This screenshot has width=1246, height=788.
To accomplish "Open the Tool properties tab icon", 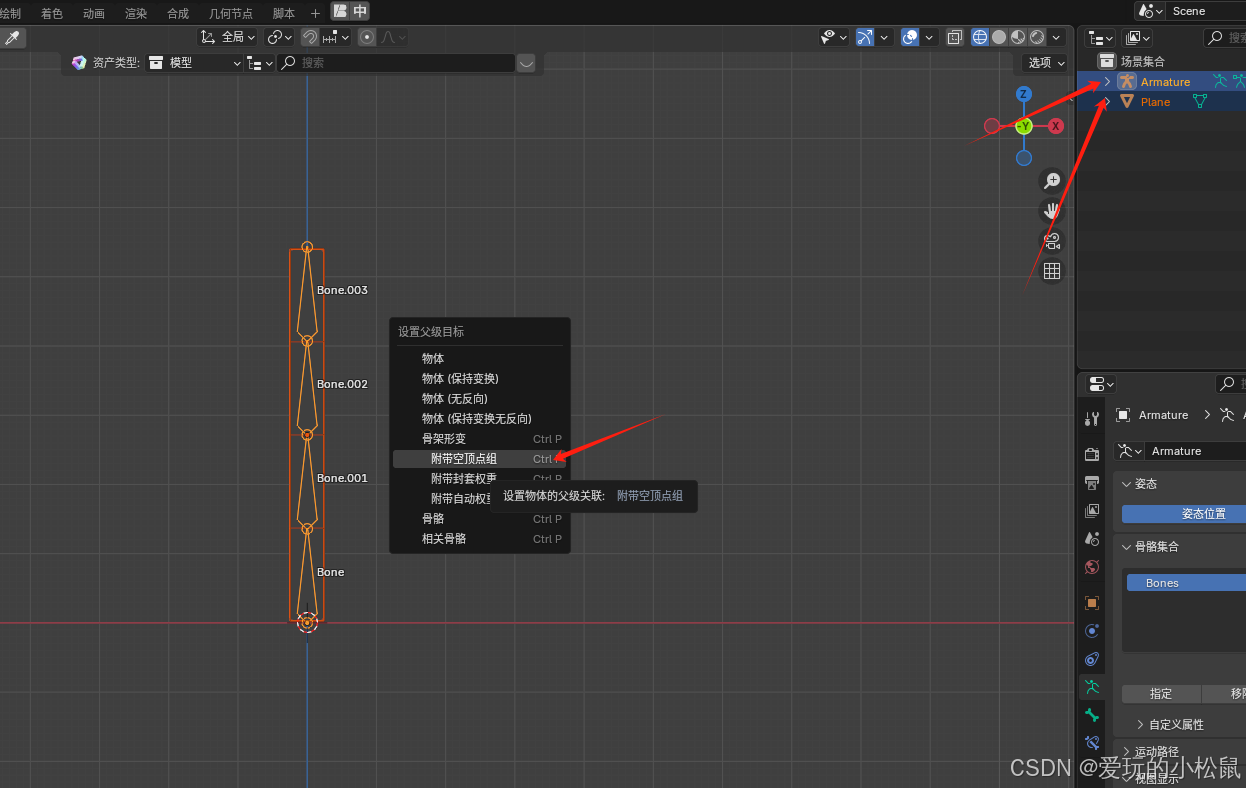I will pos(1092,419).
